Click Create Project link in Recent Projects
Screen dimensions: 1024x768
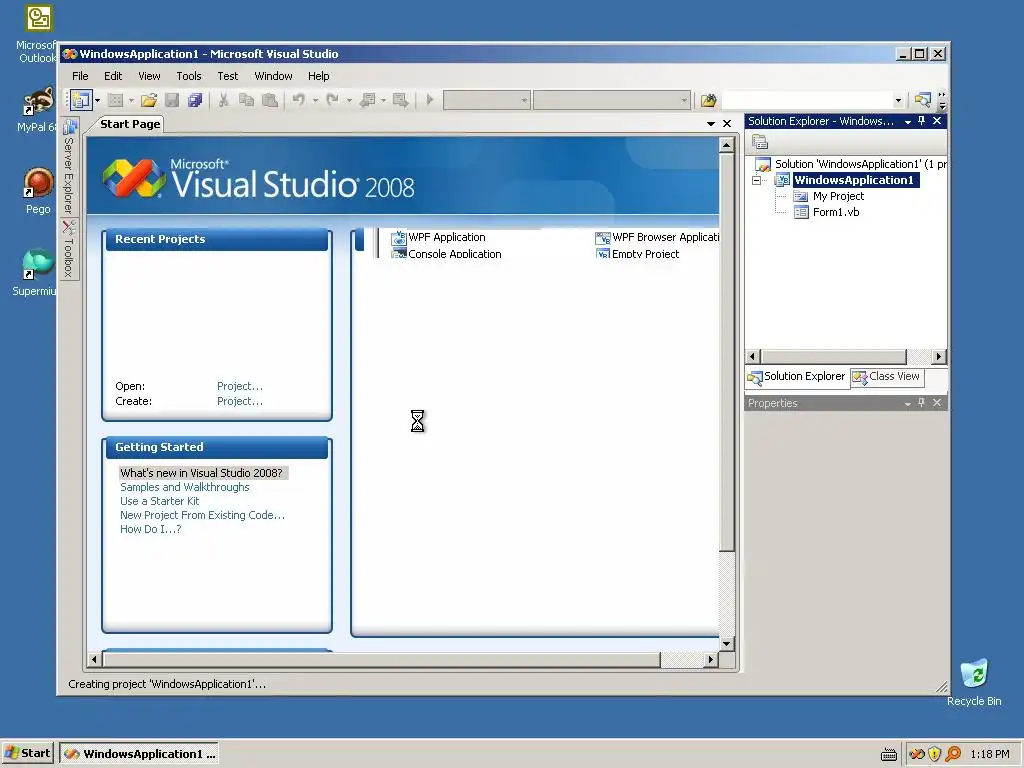[x=240, y=401]
